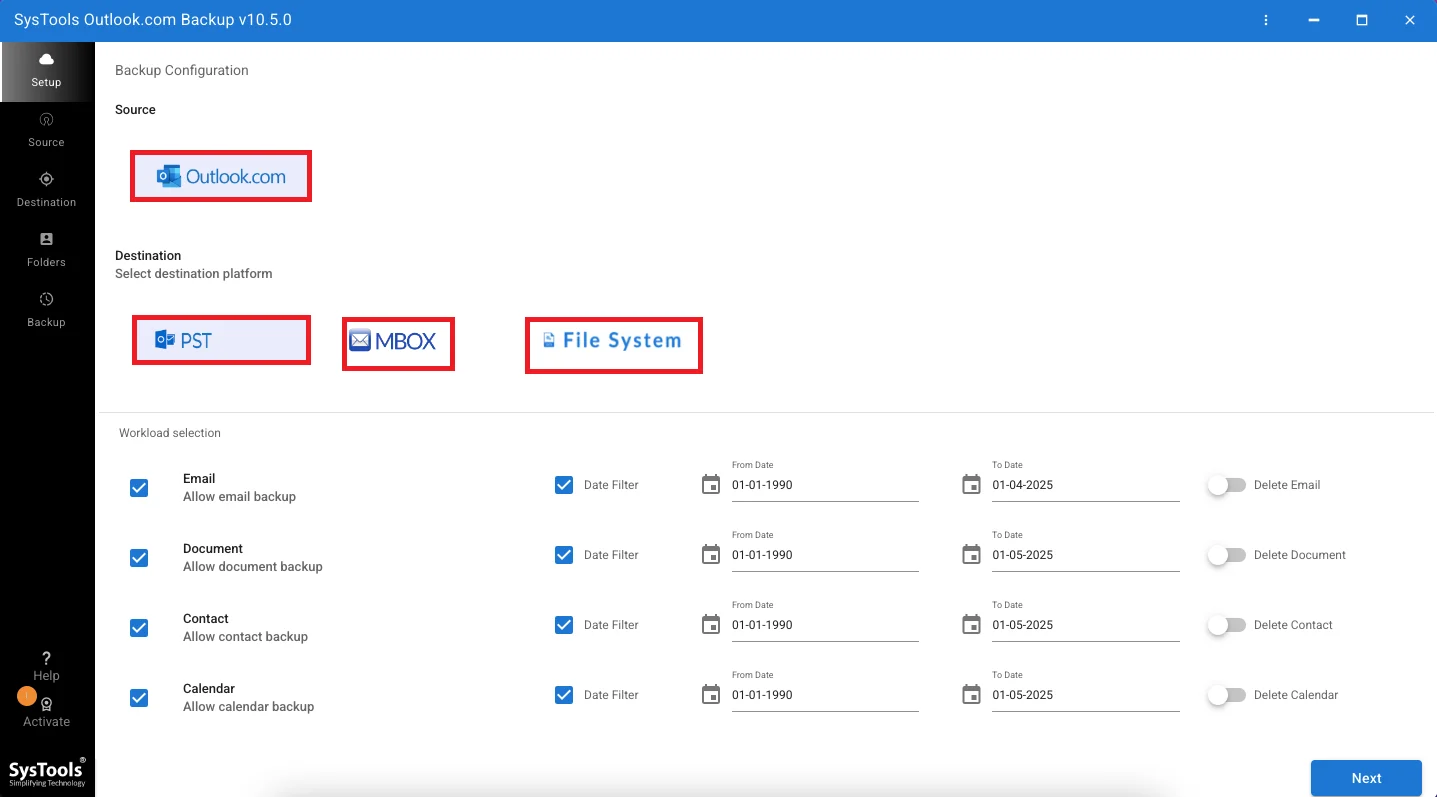Image resolution: width=1437 pixels, height=797 pixels.
Task: Click the "Workload selection" heading
Action: 170,433
